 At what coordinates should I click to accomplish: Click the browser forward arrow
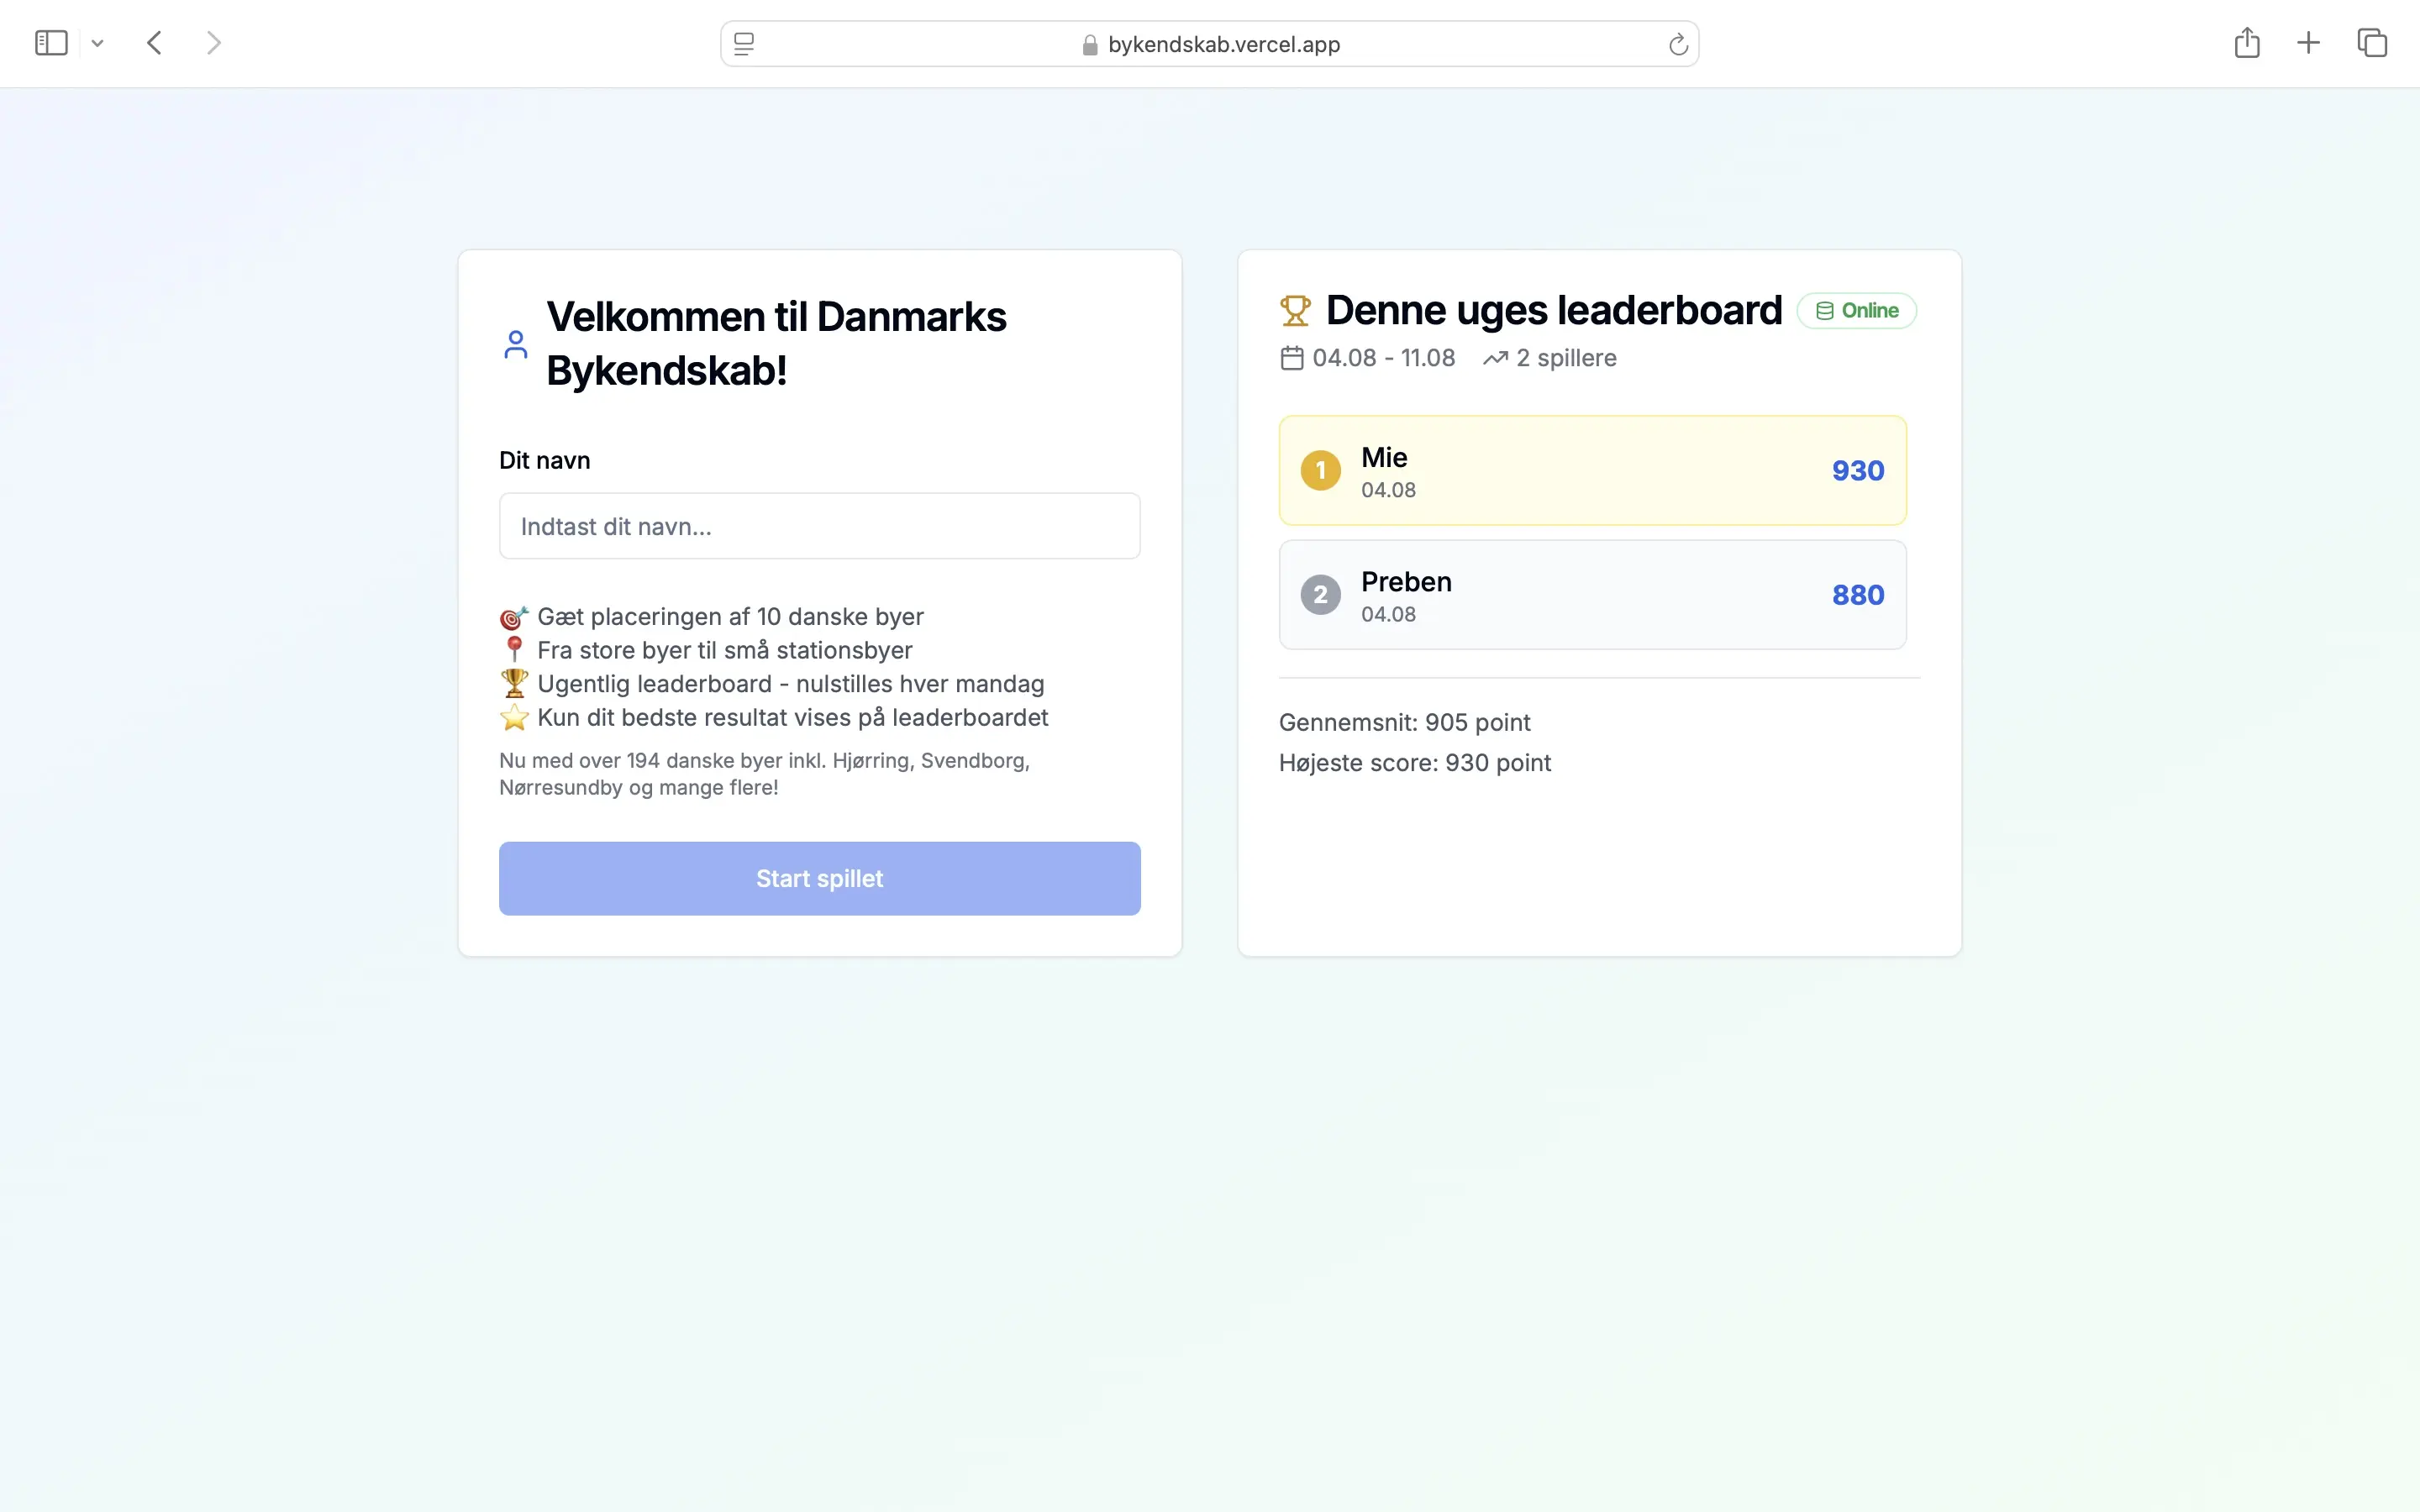pos(213,42)
